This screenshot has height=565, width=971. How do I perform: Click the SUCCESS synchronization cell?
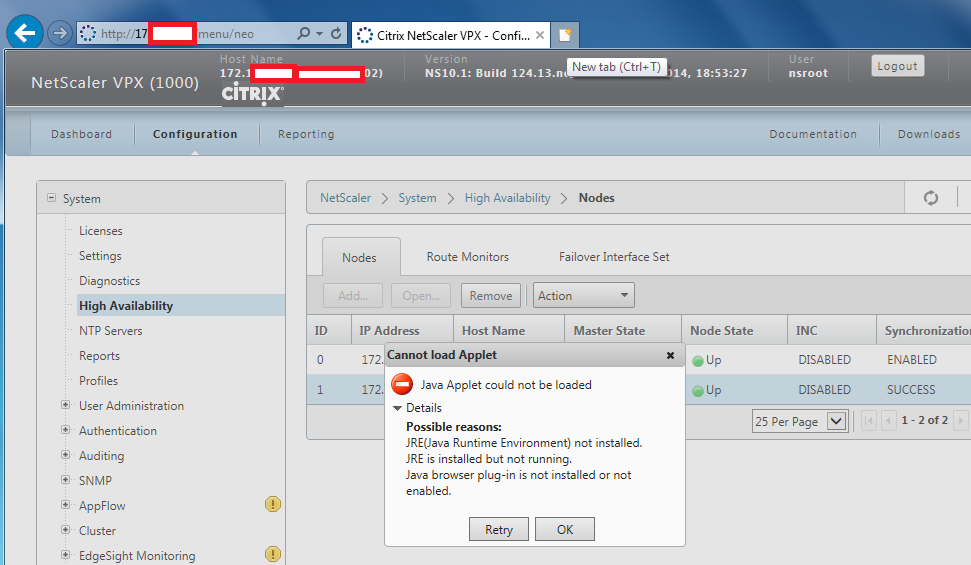pos(911,390)
